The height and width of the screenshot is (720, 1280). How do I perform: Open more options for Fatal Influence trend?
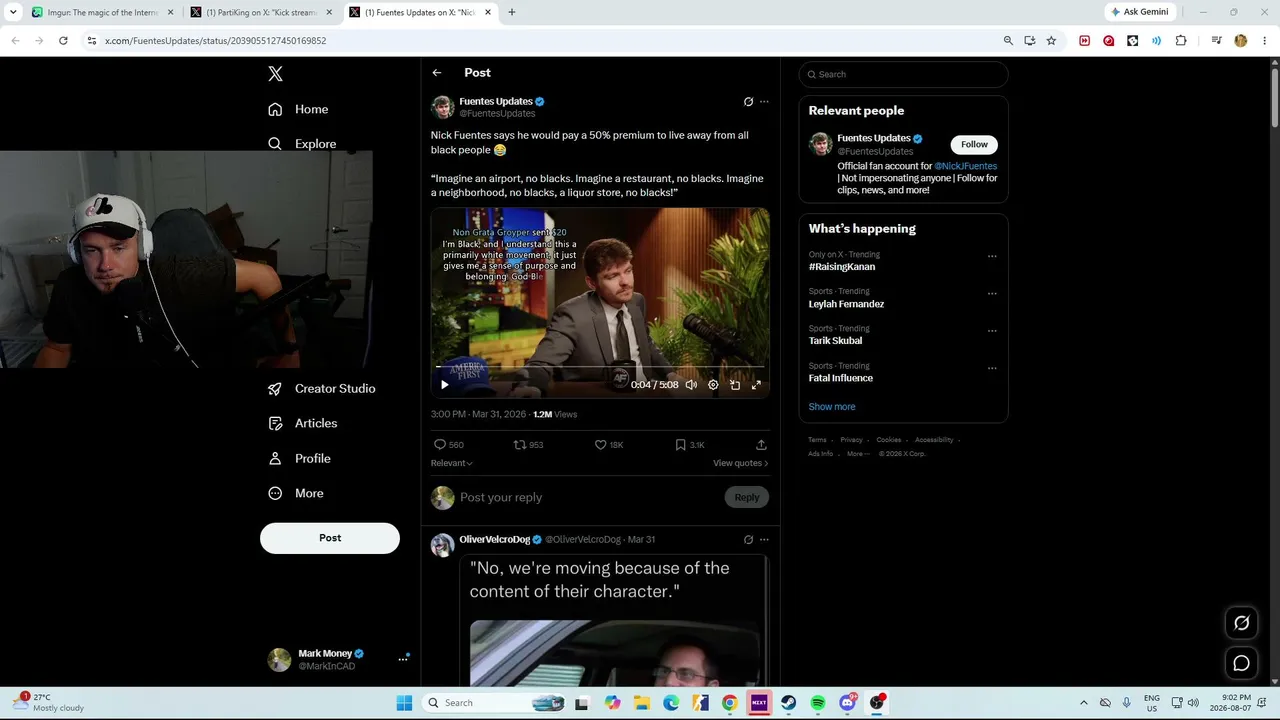pos(992,368)
